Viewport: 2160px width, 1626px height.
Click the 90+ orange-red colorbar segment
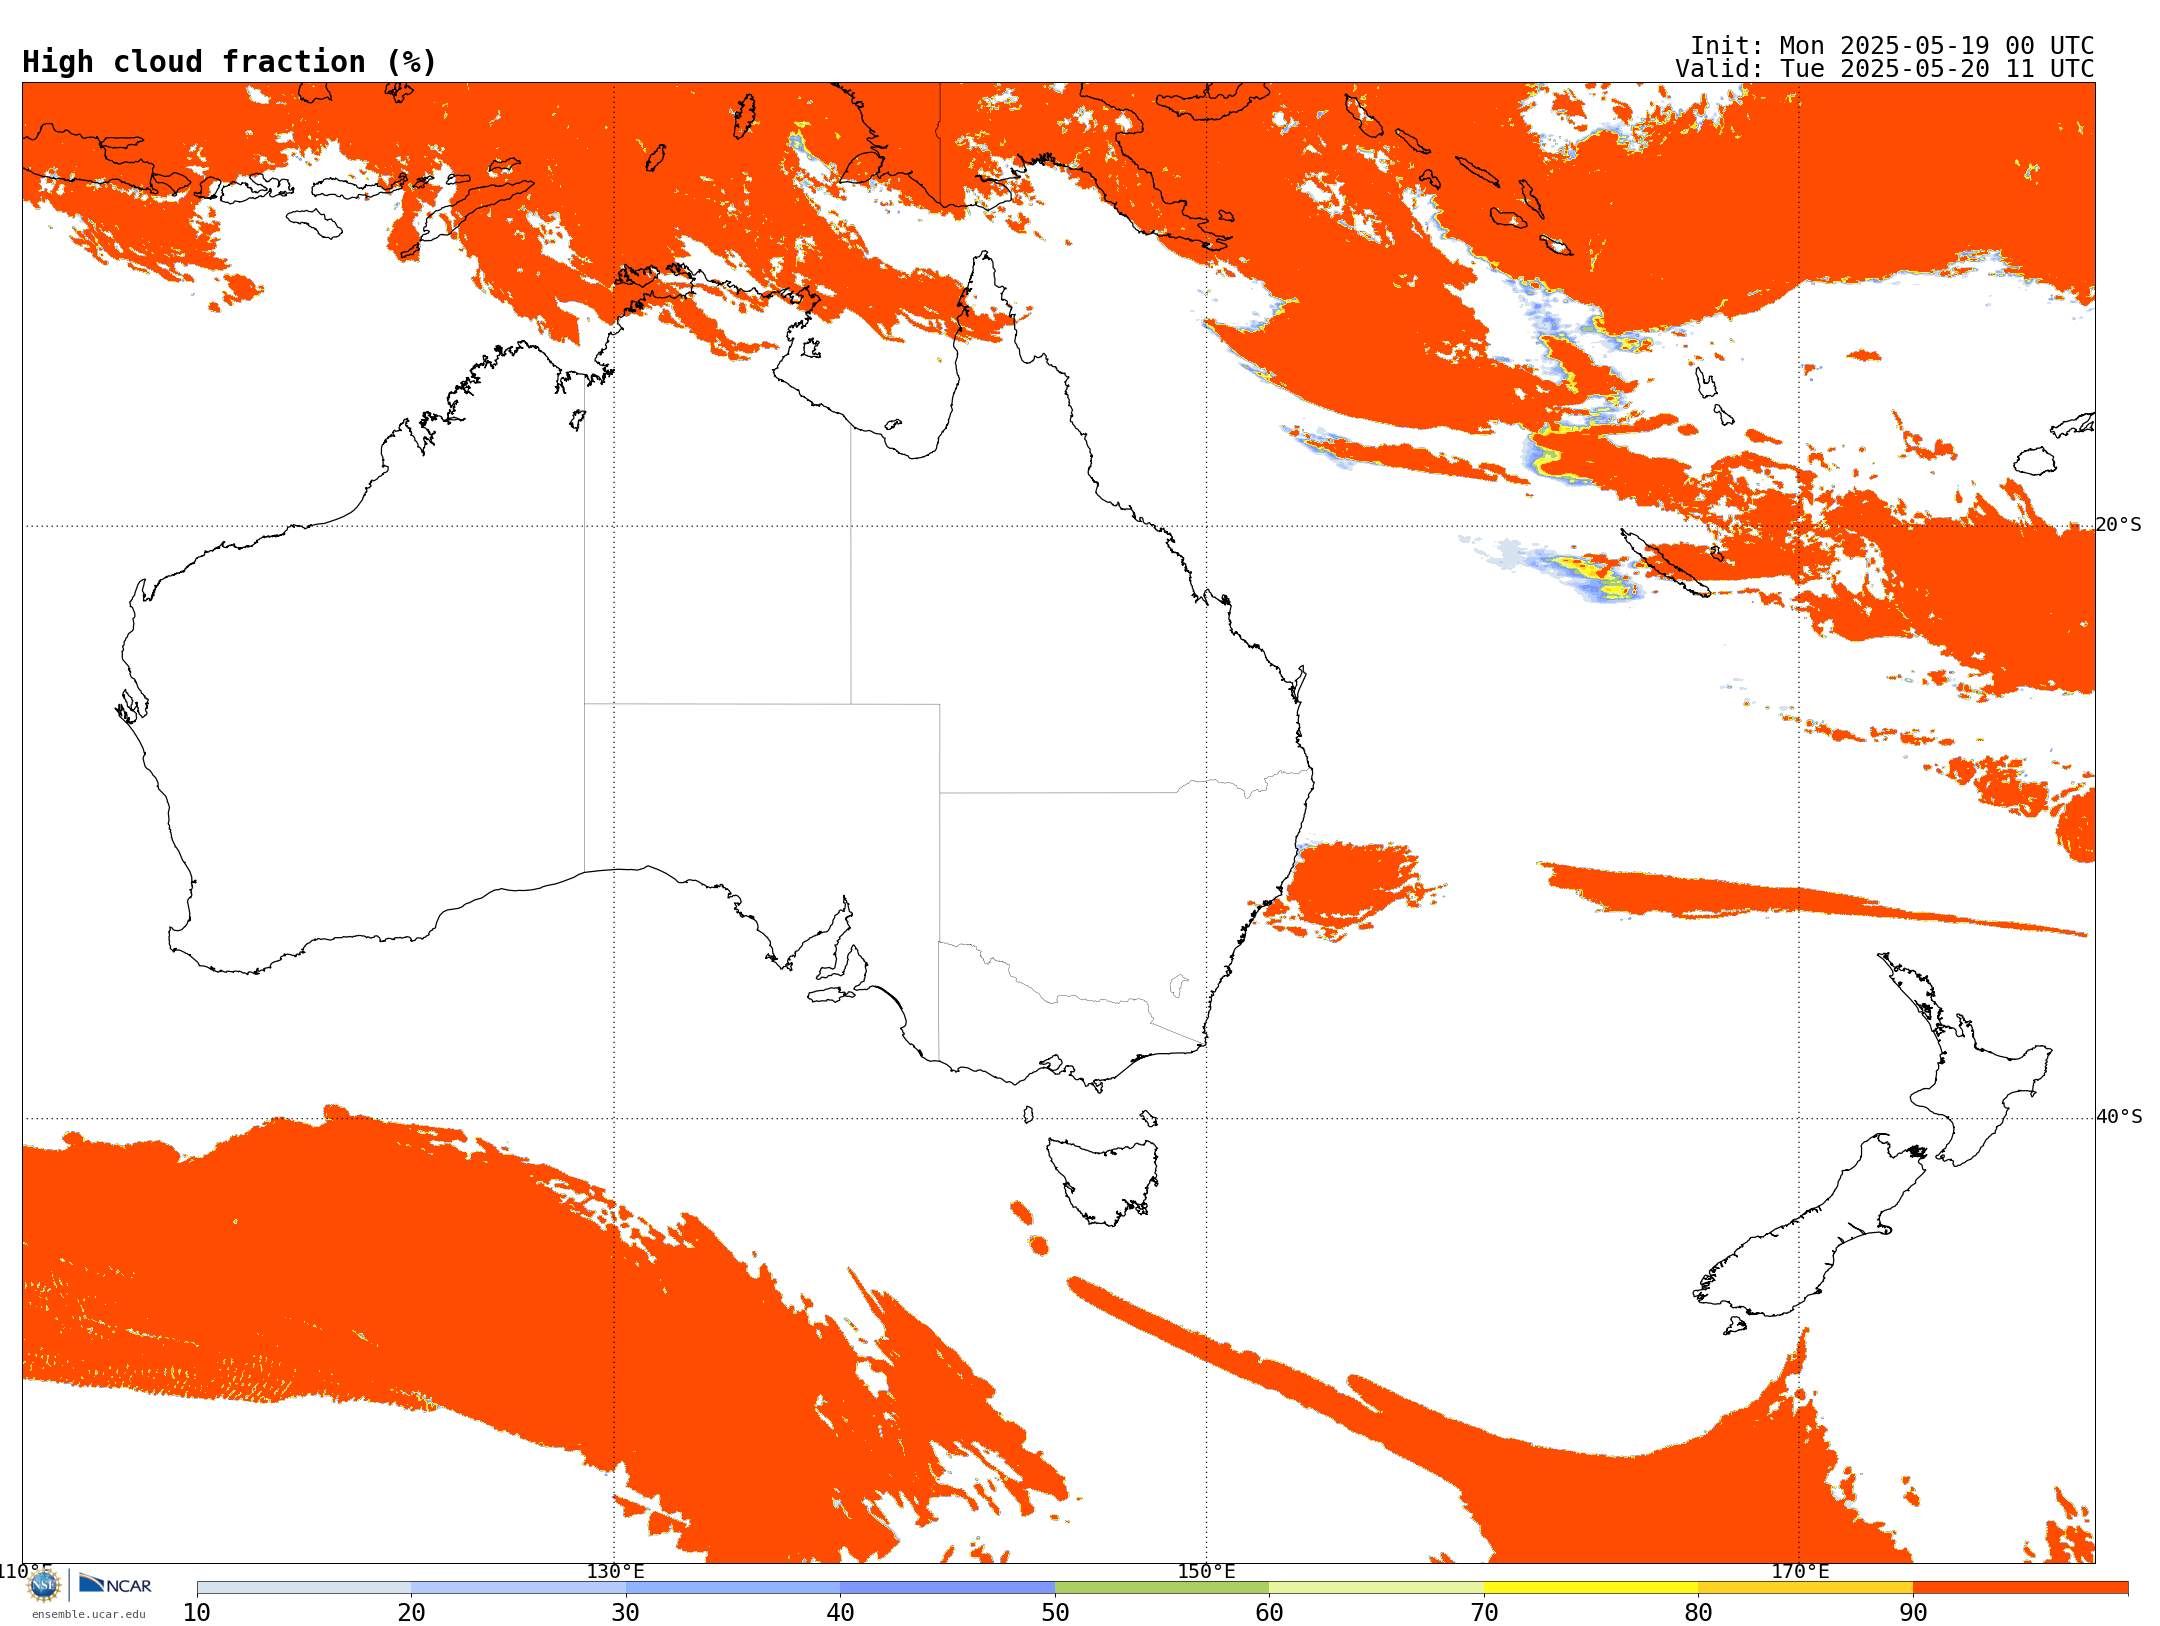click(x=2020, y=1588)
